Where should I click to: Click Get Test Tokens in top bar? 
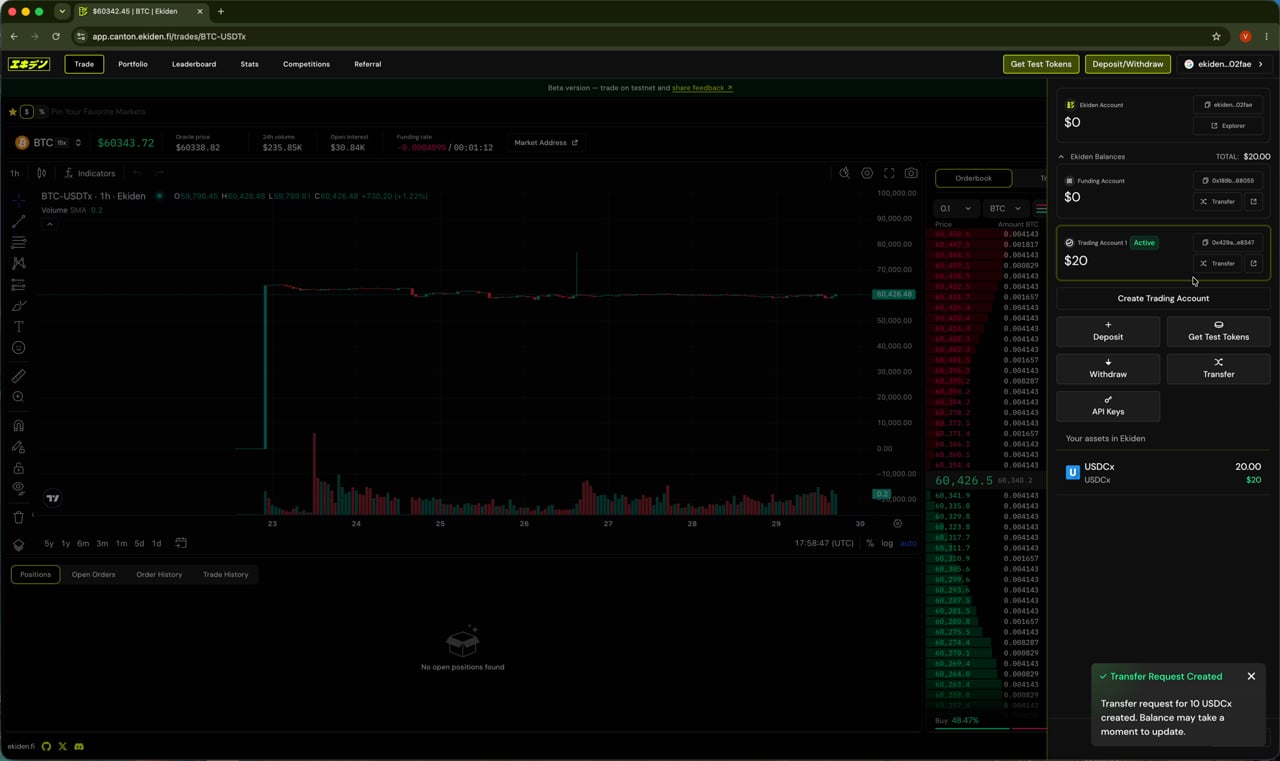[x=1041, y=64]
